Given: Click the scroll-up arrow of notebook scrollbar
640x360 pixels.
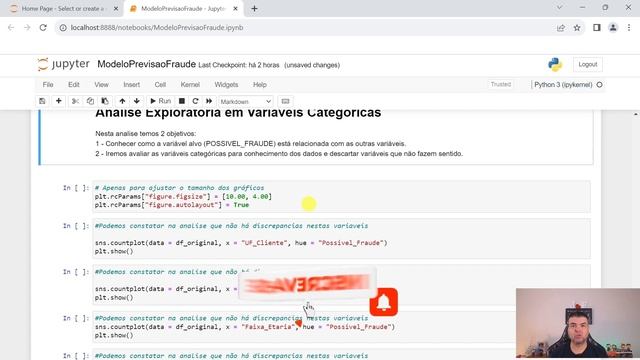Looking at the screenshot, I should [636, 114].
